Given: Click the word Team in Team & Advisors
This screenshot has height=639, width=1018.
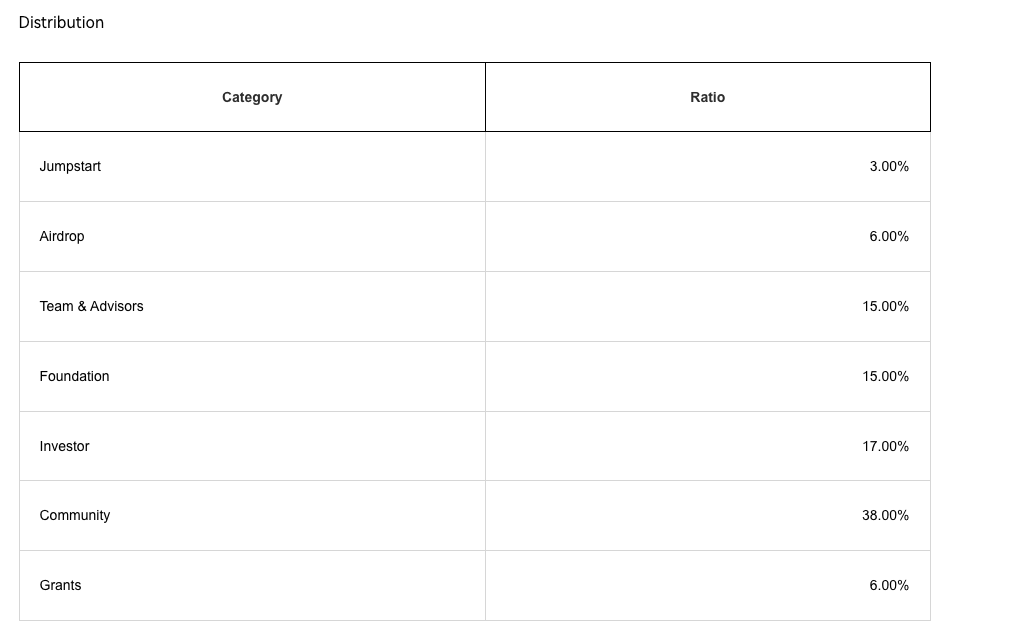Looking at the screenshot, I should 56,306.
